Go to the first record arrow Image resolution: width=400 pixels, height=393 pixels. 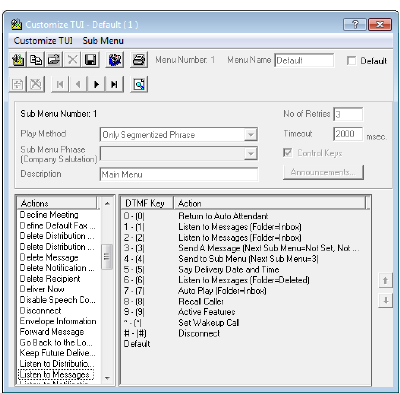[60, 84]
